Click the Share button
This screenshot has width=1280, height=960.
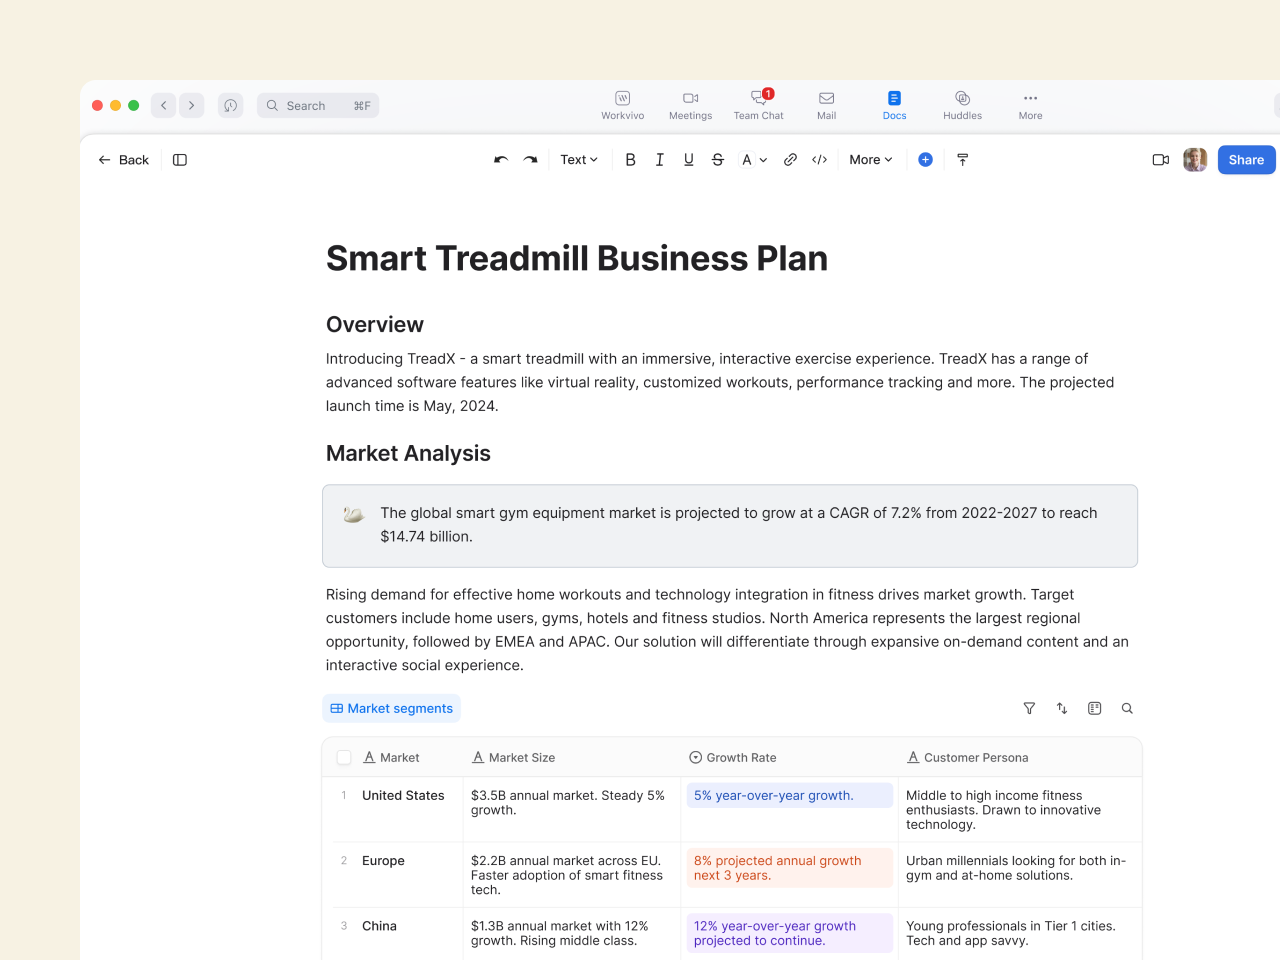tap(1246, 160)
